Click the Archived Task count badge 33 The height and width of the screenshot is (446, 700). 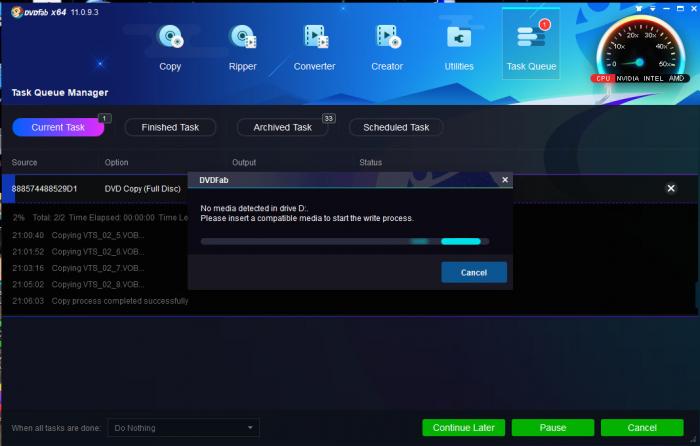329,118
